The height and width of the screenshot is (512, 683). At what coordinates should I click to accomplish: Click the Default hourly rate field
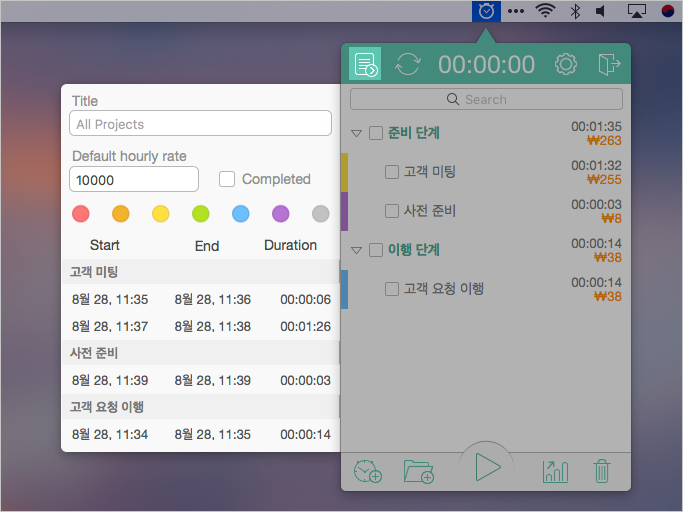pyautogui.click(x=134, y=179)
